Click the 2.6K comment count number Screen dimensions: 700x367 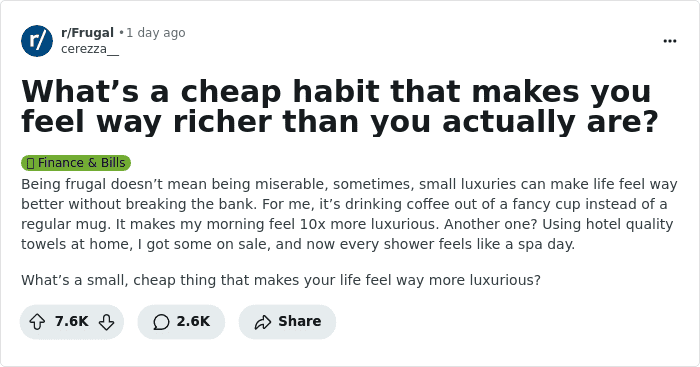pyautogui.click(x=193, y=321)
